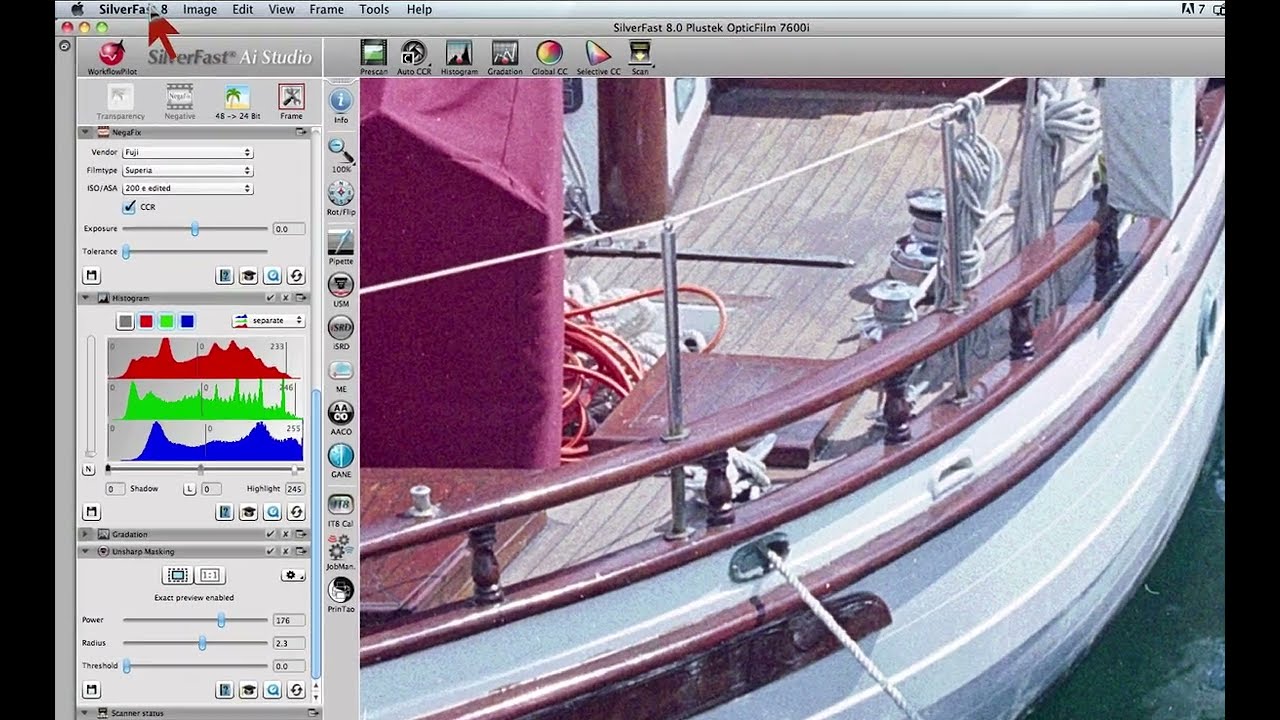Image resolution: width=1280 pixels, height=720 pixels.
Task: Click the Scan button in toolbar
Action: pyautogui.click(x=640, y=56)
